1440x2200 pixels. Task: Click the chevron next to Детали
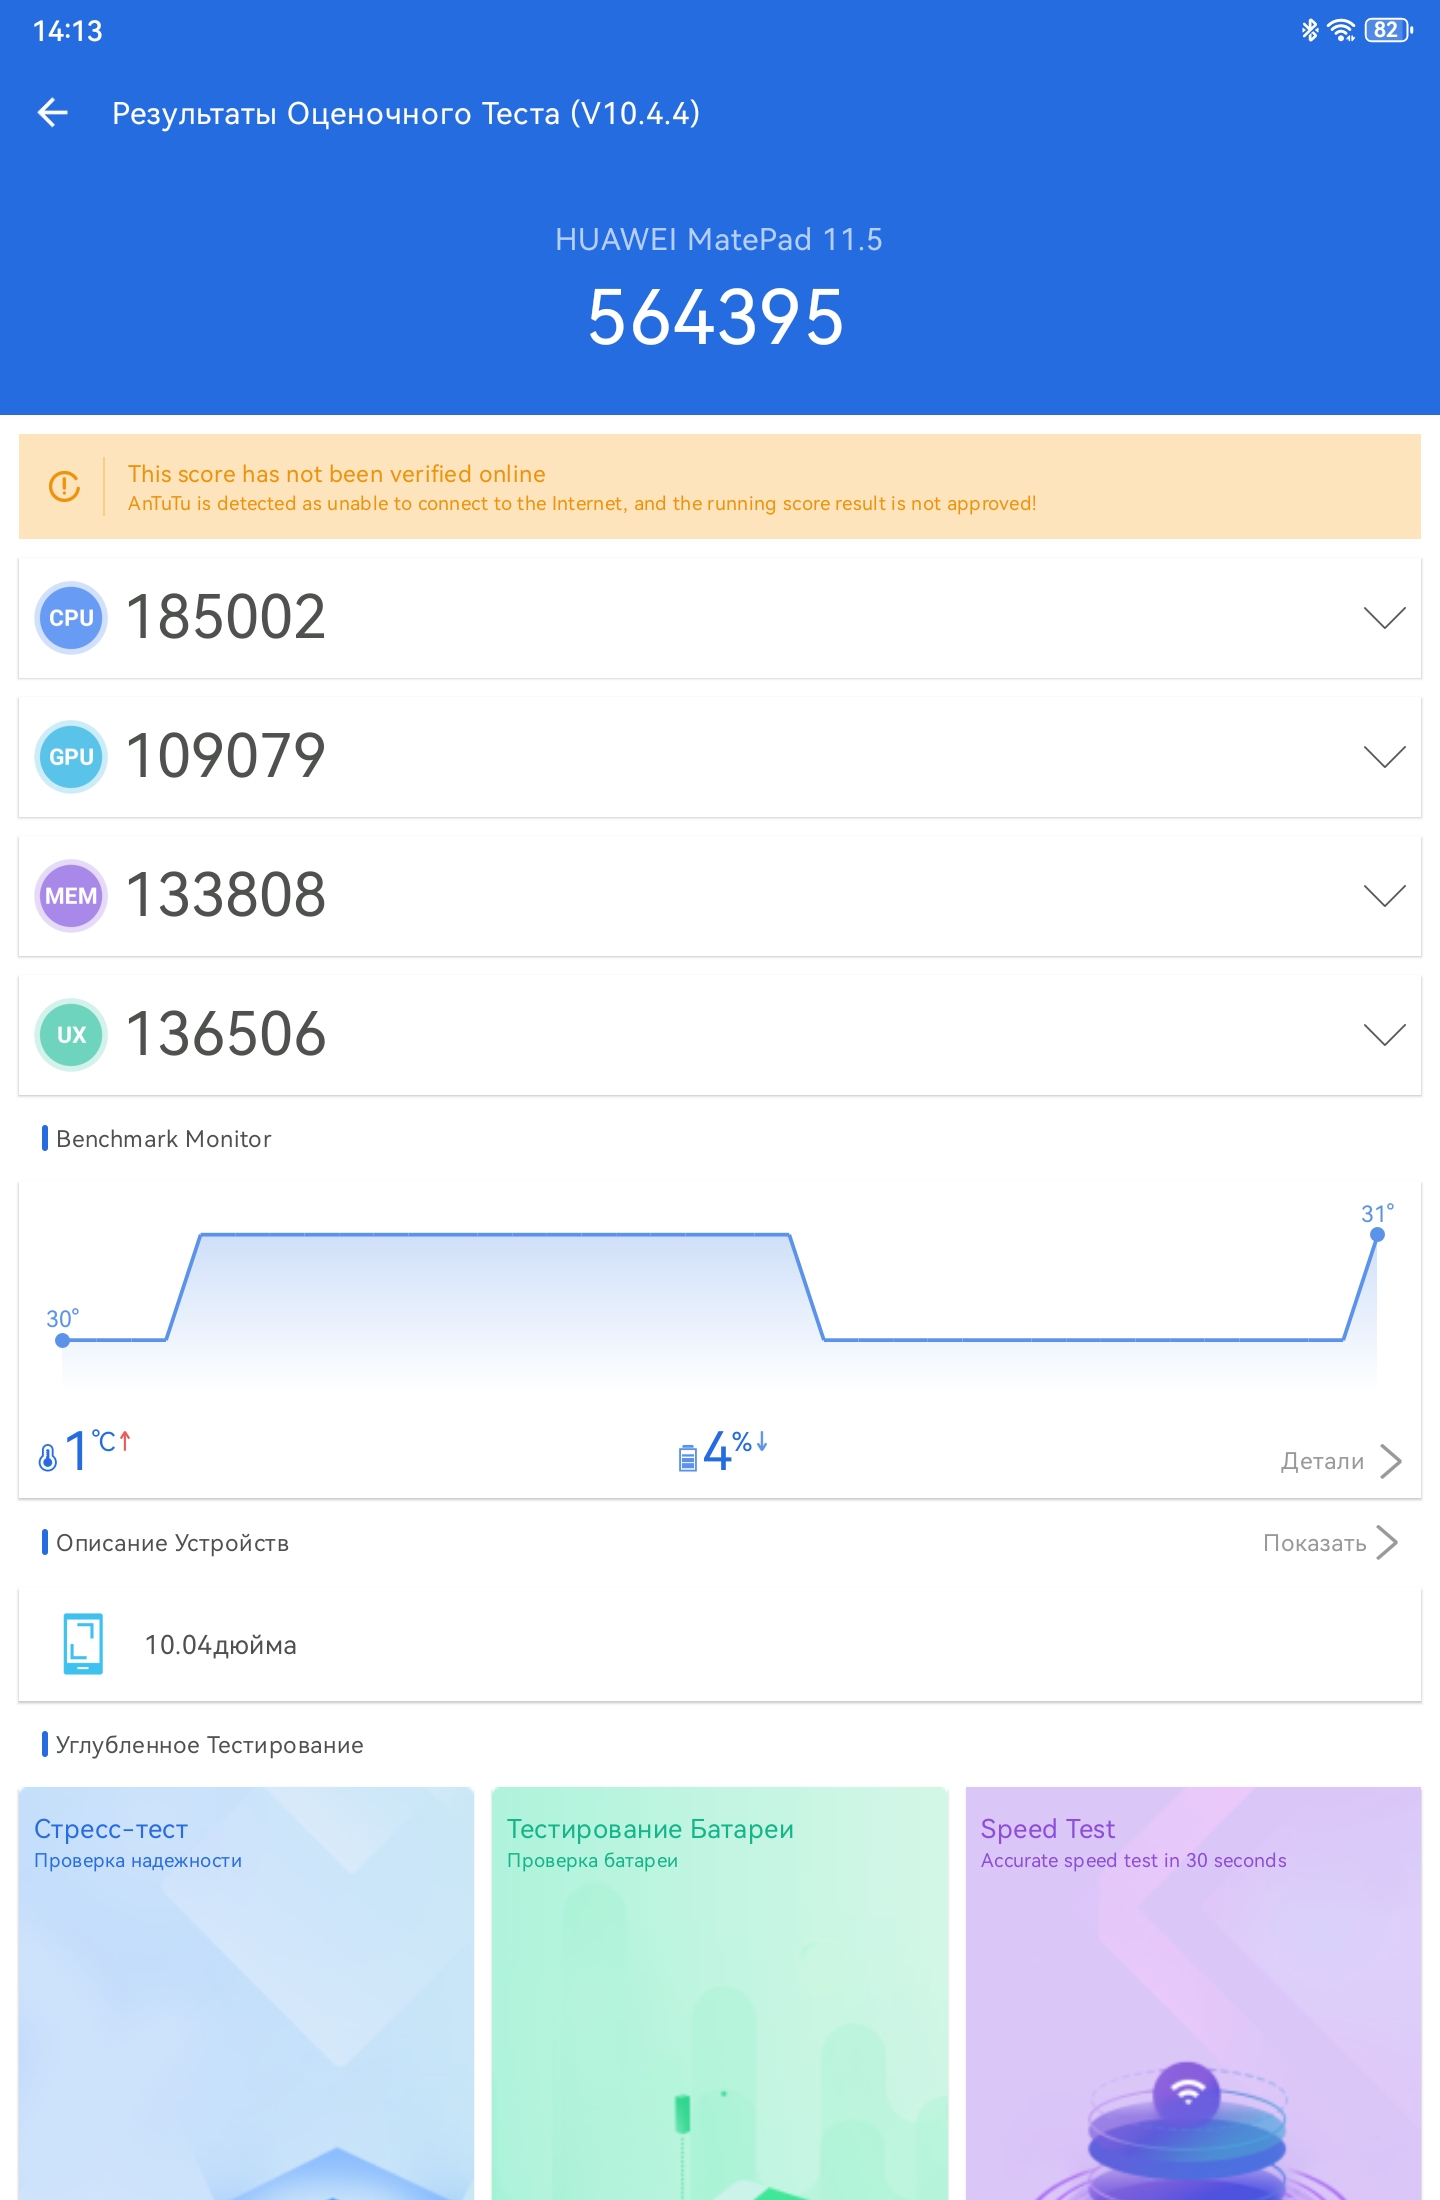pyautogui.click(x=1390, y=1461)
